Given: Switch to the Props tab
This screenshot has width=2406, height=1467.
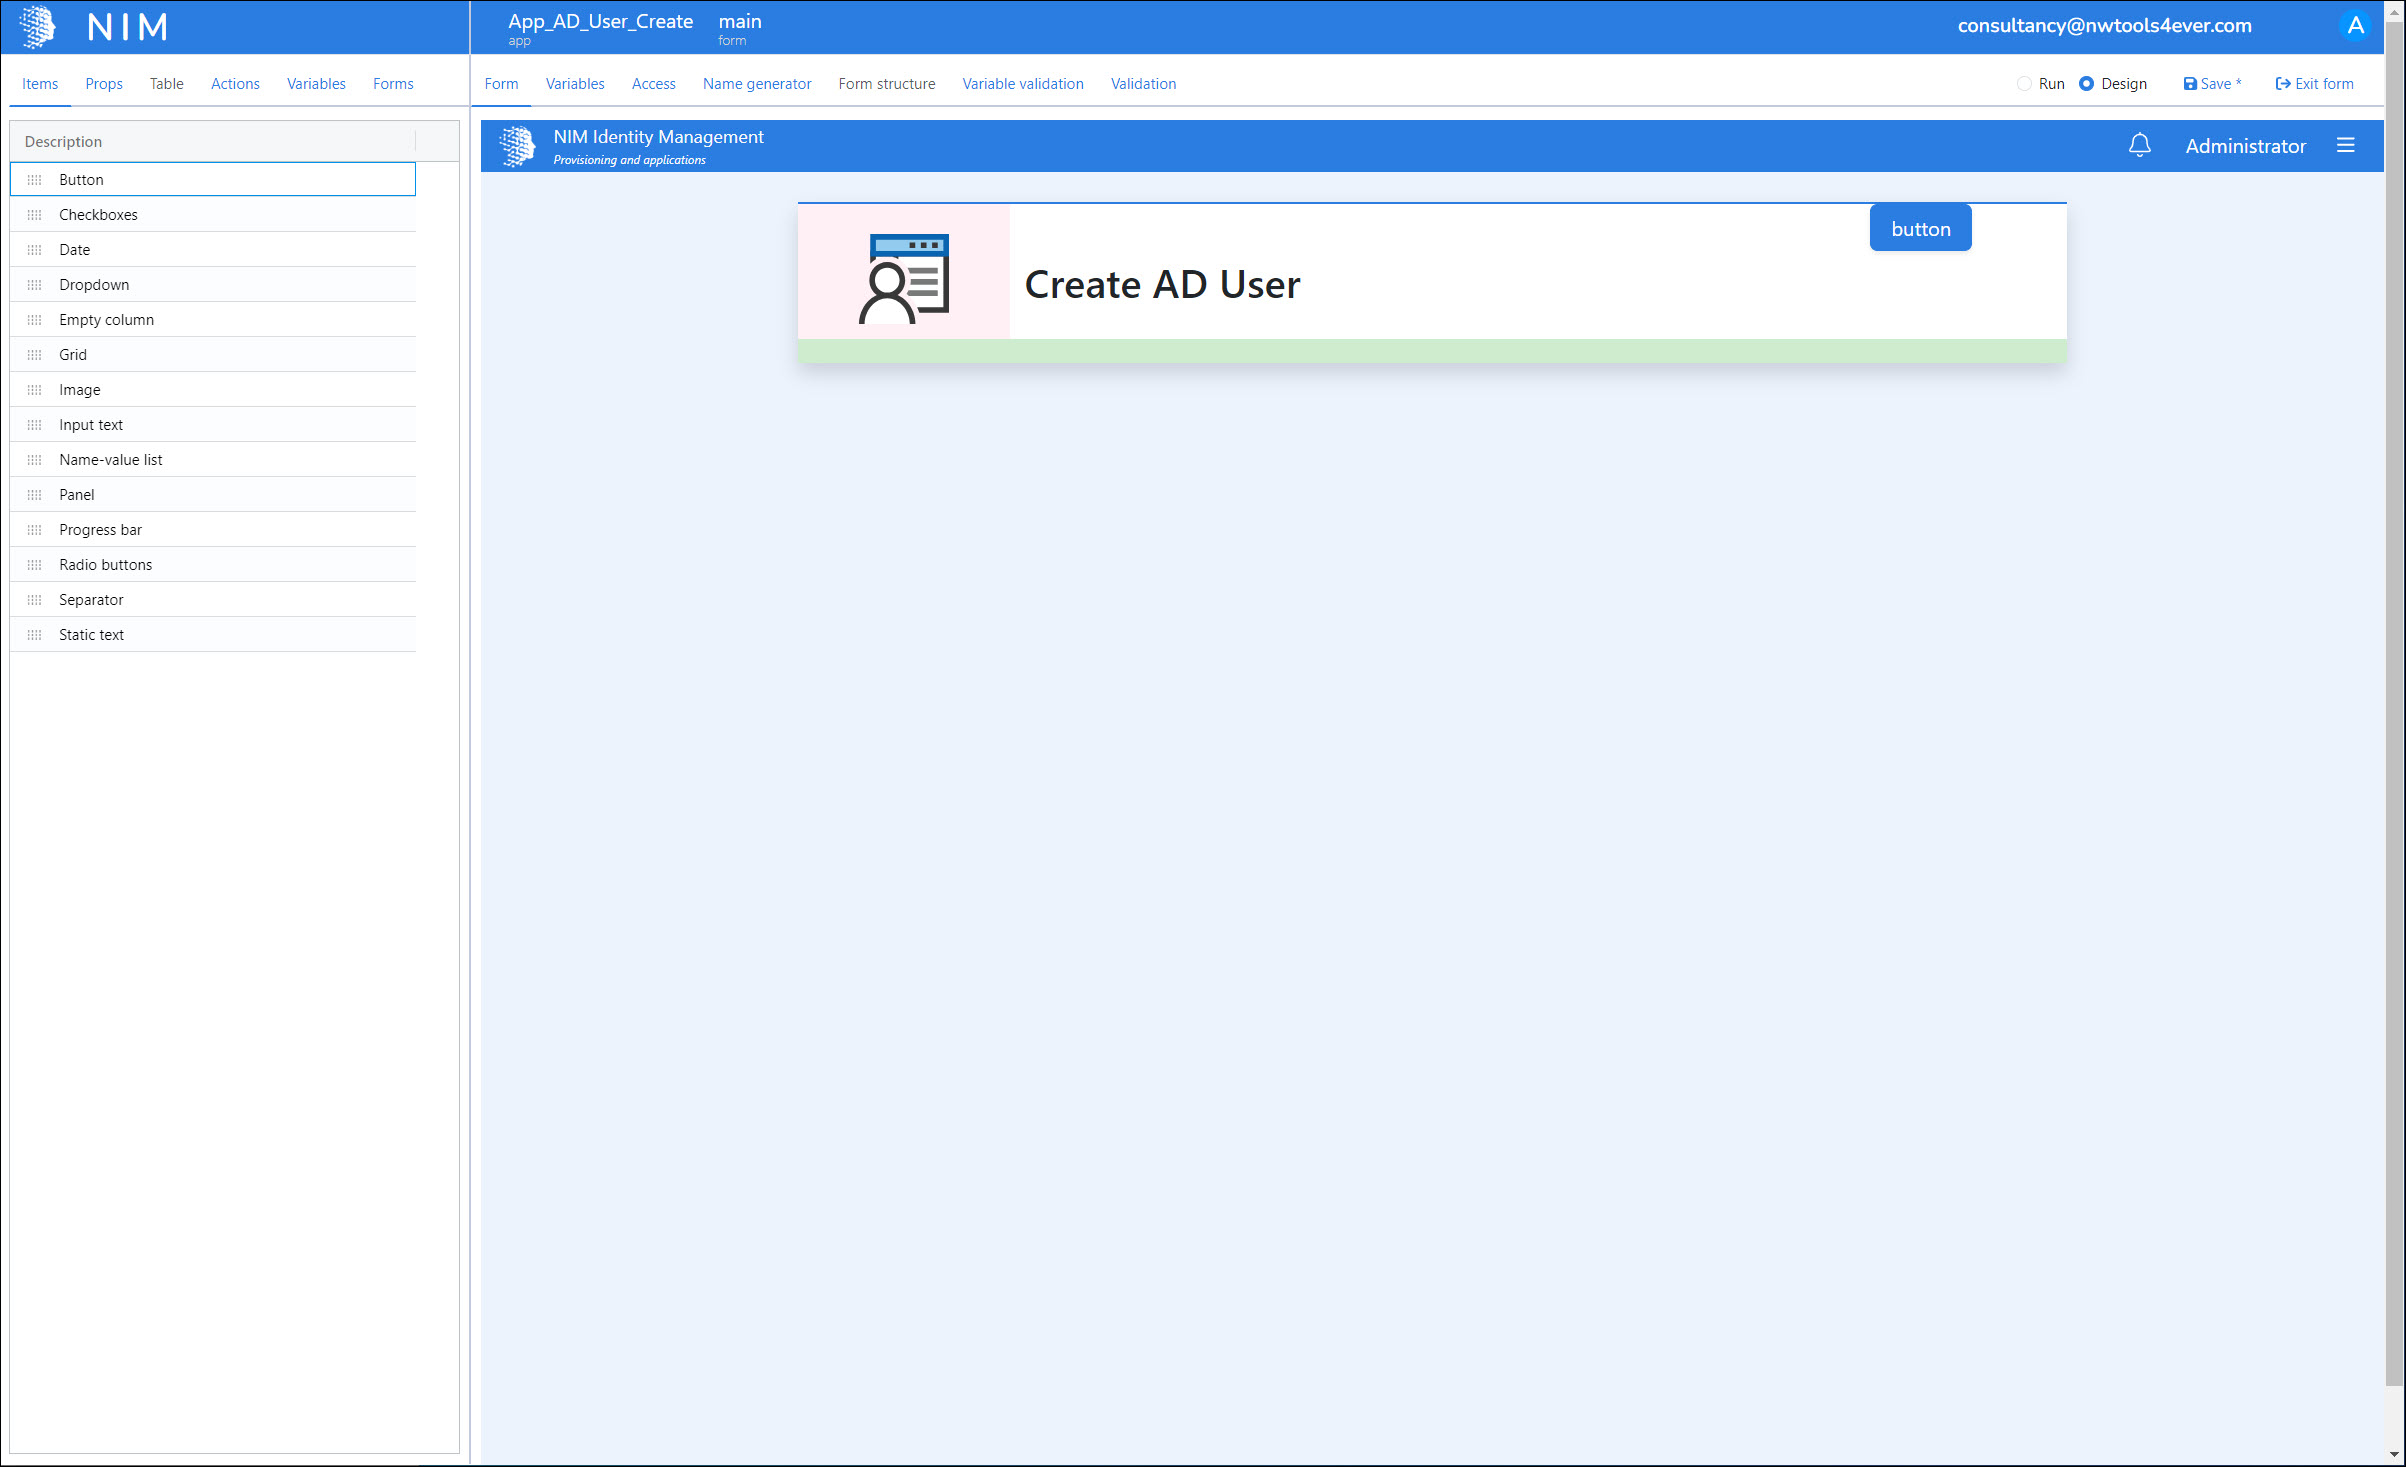Looking at the screenshot, I should 104,84.
